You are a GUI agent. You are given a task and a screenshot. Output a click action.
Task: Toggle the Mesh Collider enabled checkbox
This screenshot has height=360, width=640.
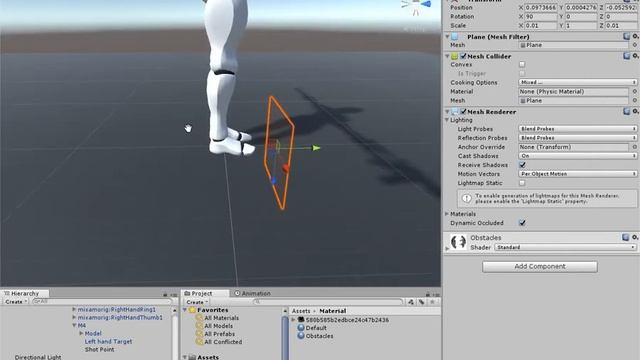coord(463,56)
